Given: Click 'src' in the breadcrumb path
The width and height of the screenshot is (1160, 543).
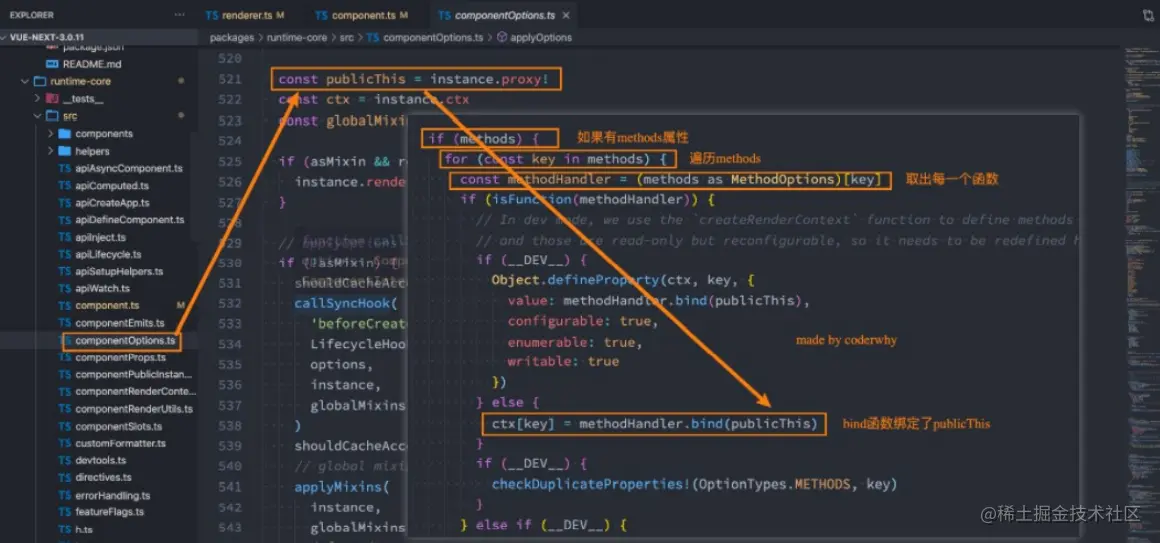Looking at the screenshot, I should point(346,37).
